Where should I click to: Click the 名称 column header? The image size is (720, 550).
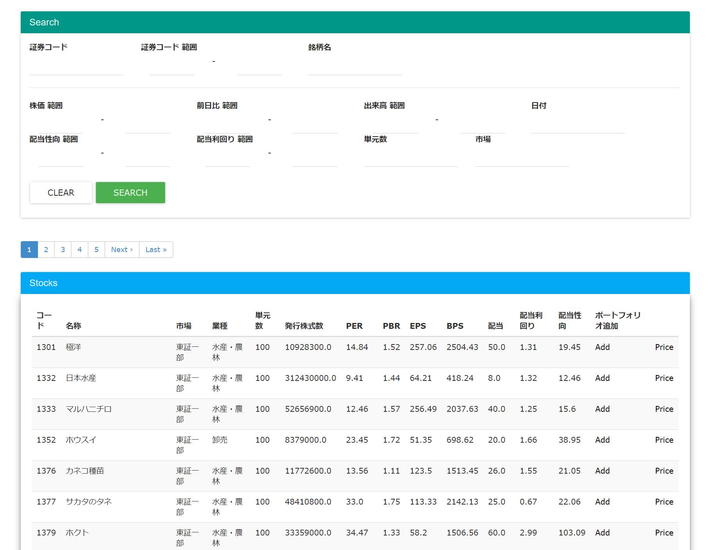tap(73, 326)
